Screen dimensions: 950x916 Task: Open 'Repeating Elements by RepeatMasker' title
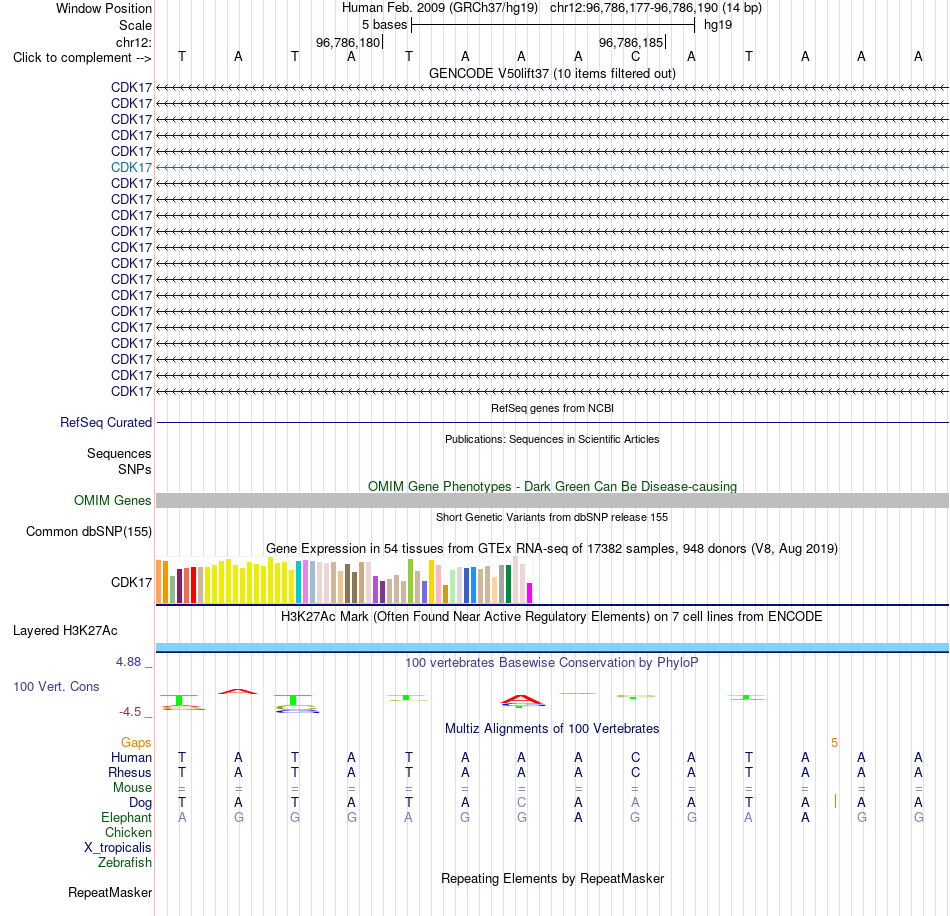(x=552, y=878)
